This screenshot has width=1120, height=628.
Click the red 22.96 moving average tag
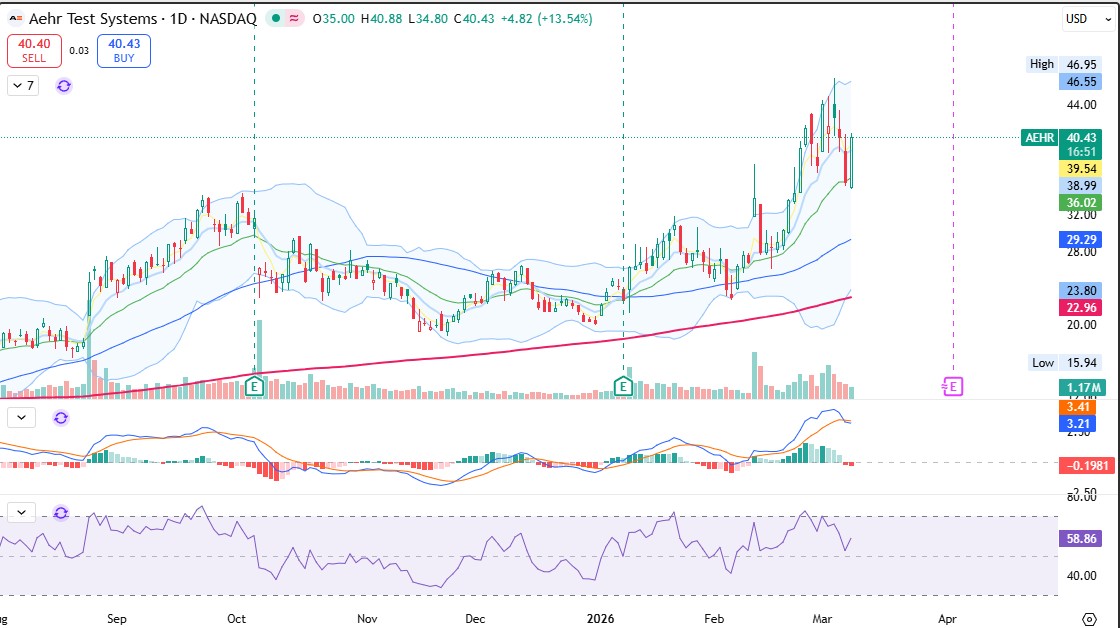1081,308
